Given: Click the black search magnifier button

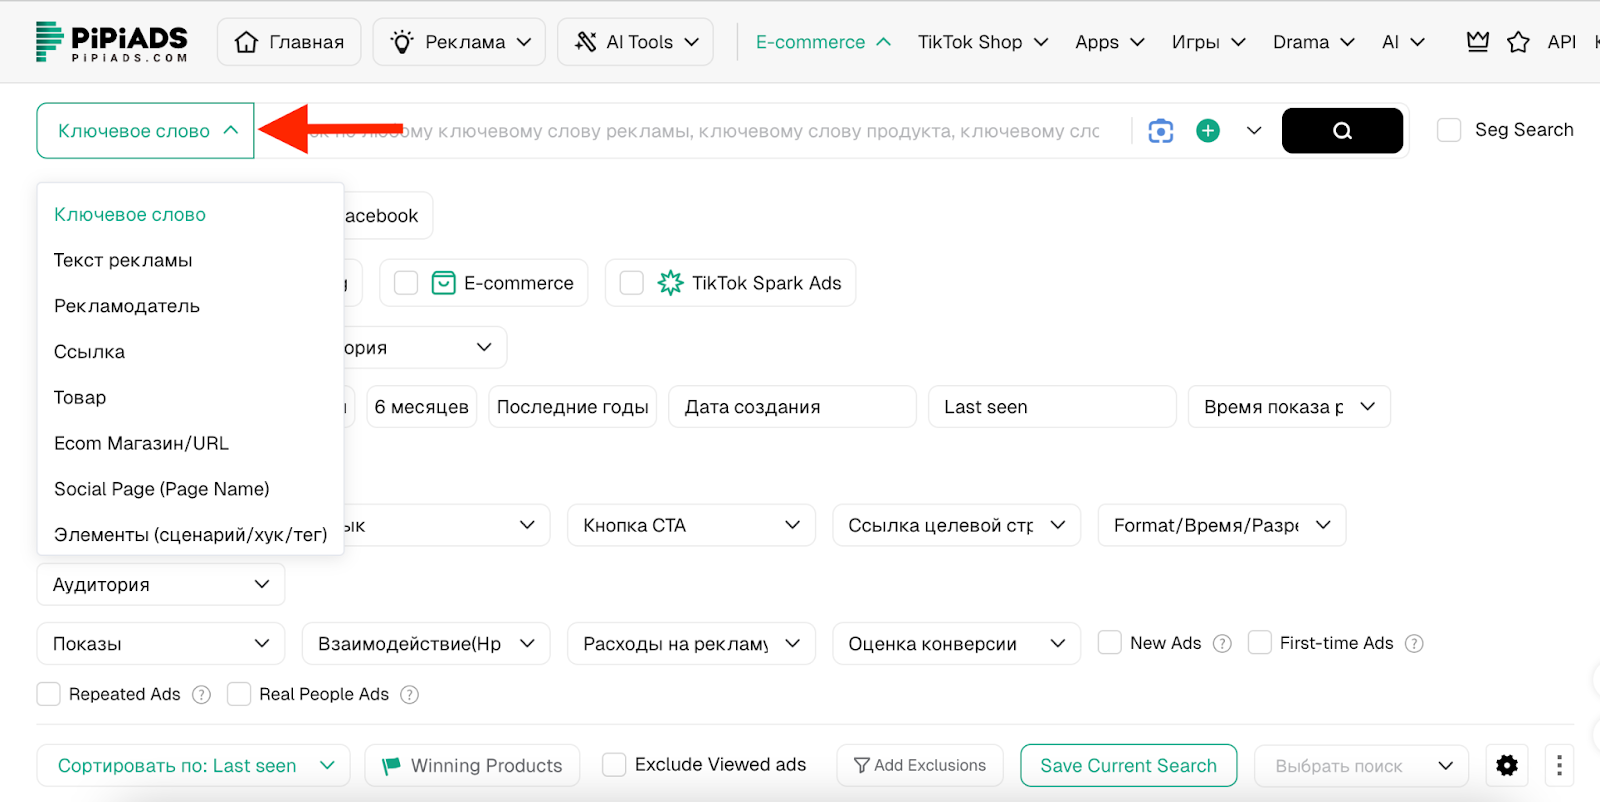Looking at the screenshot, I should (1342, 131).
